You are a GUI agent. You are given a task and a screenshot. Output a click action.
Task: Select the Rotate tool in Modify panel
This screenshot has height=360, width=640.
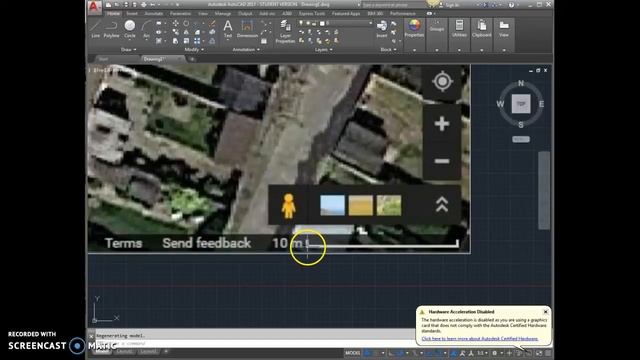(186, 24)
